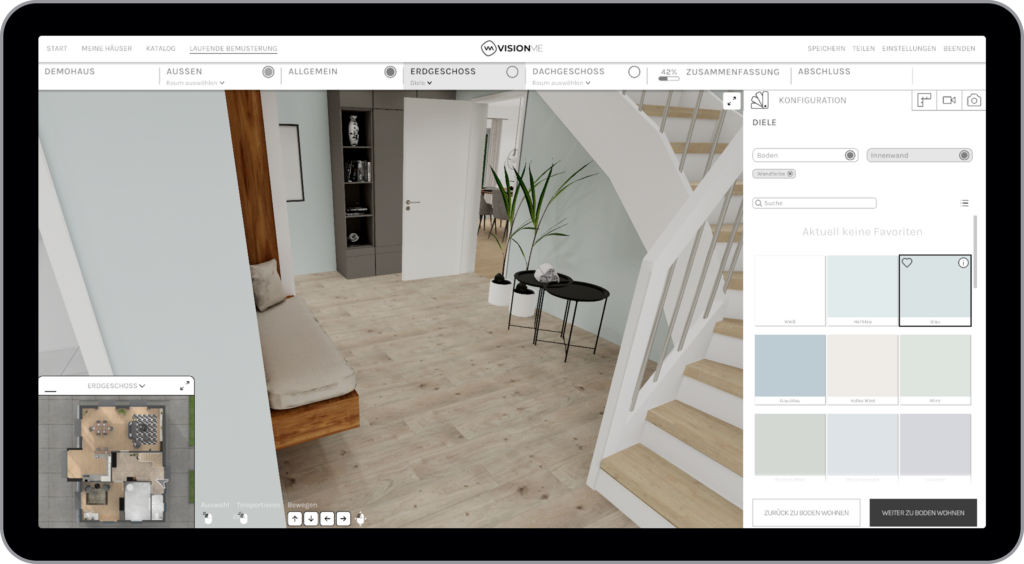Screen dimensions: 1024x564
Task: Add the selected Blau swatch to favorites
Action: tap(907, 263)
